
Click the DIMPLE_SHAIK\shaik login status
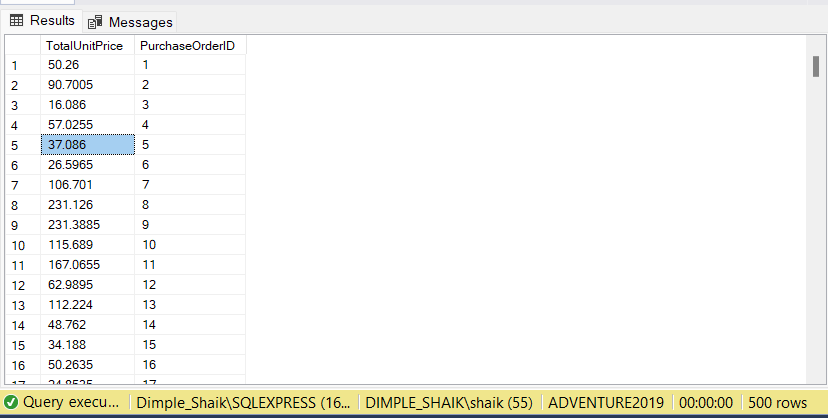[x=448, y=402]
